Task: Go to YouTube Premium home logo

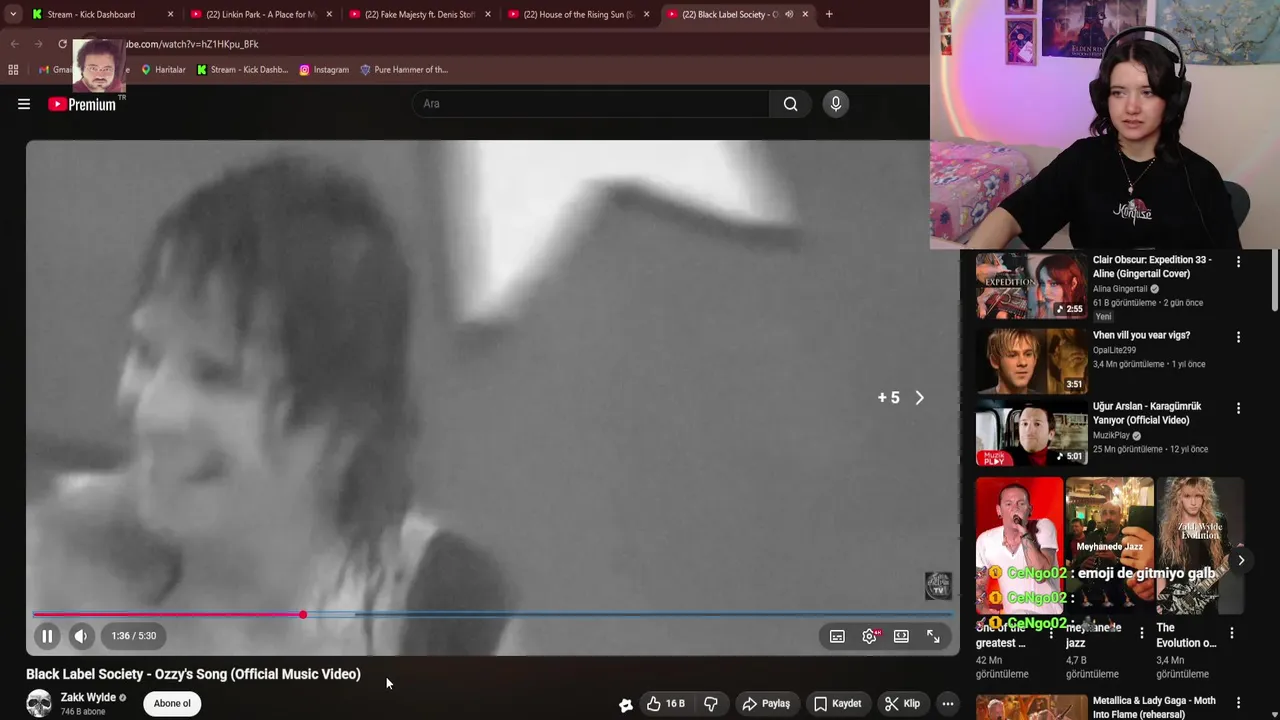Action: (x=82, y=104)
